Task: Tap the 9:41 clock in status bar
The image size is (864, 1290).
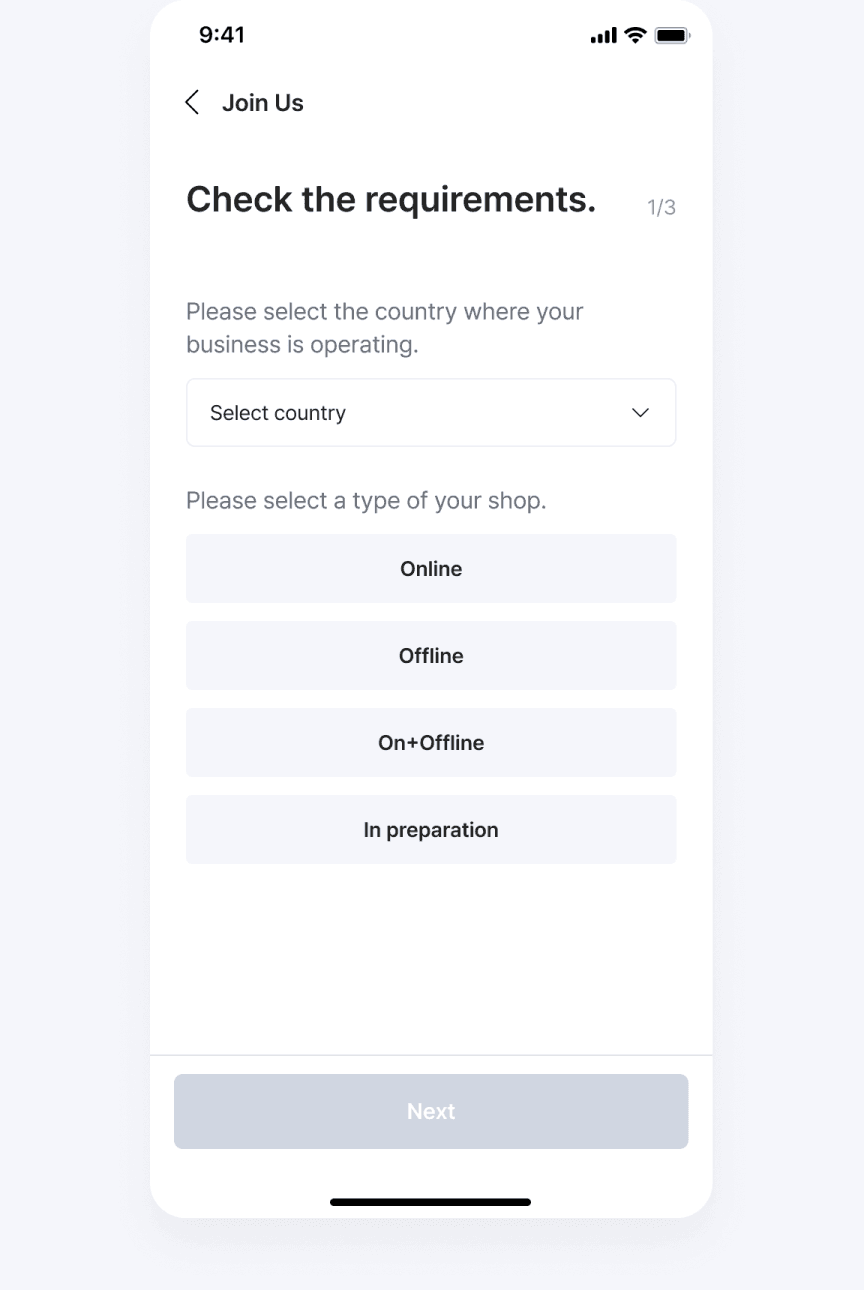Action: 222,35
